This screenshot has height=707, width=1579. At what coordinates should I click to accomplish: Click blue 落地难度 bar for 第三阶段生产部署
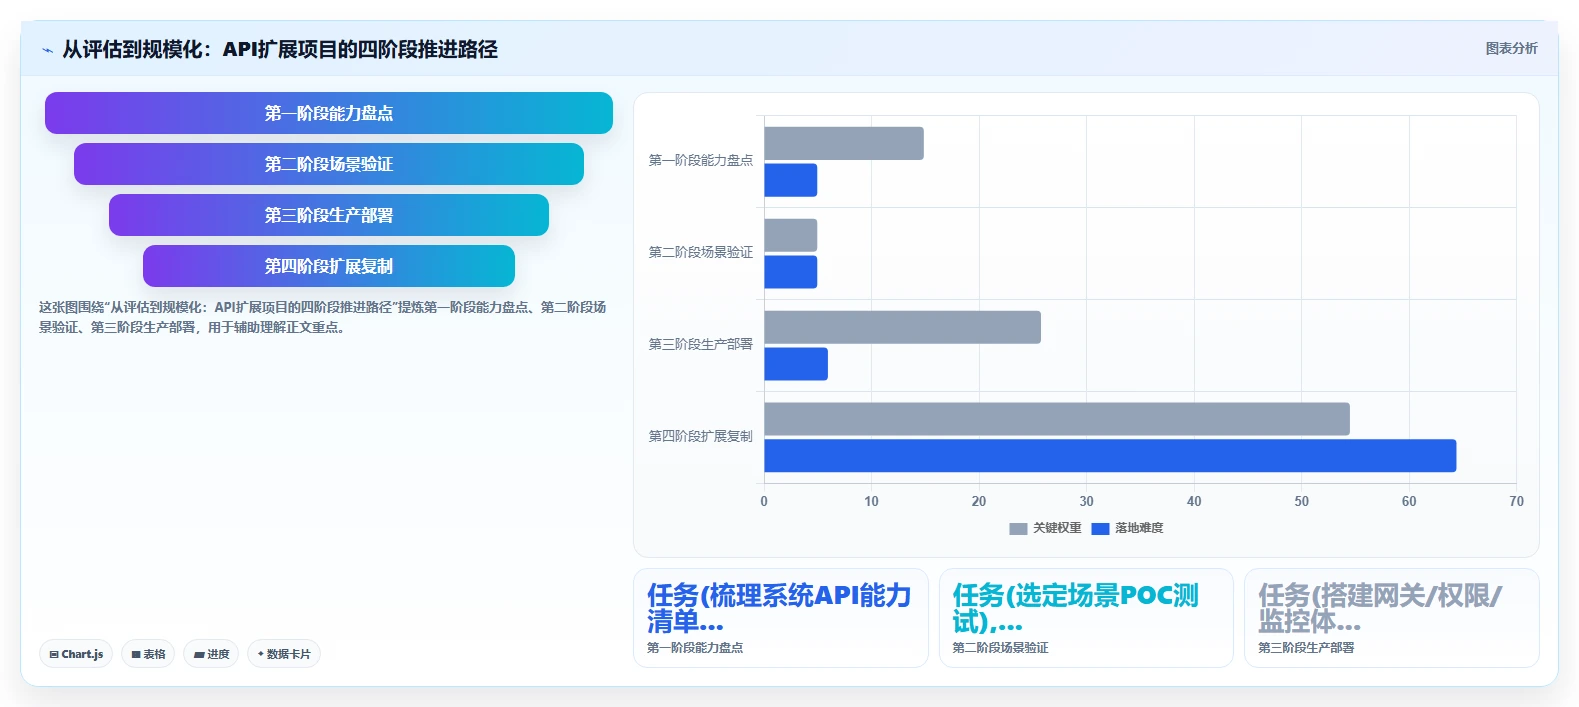796,364
